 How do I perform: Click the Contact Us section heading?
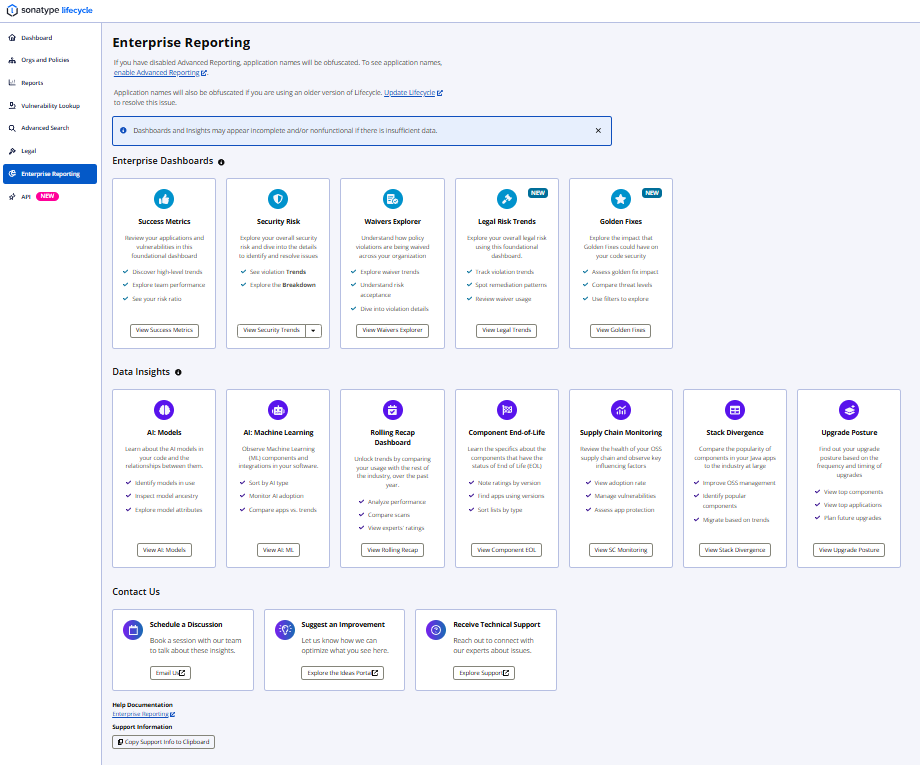(136, 592)
